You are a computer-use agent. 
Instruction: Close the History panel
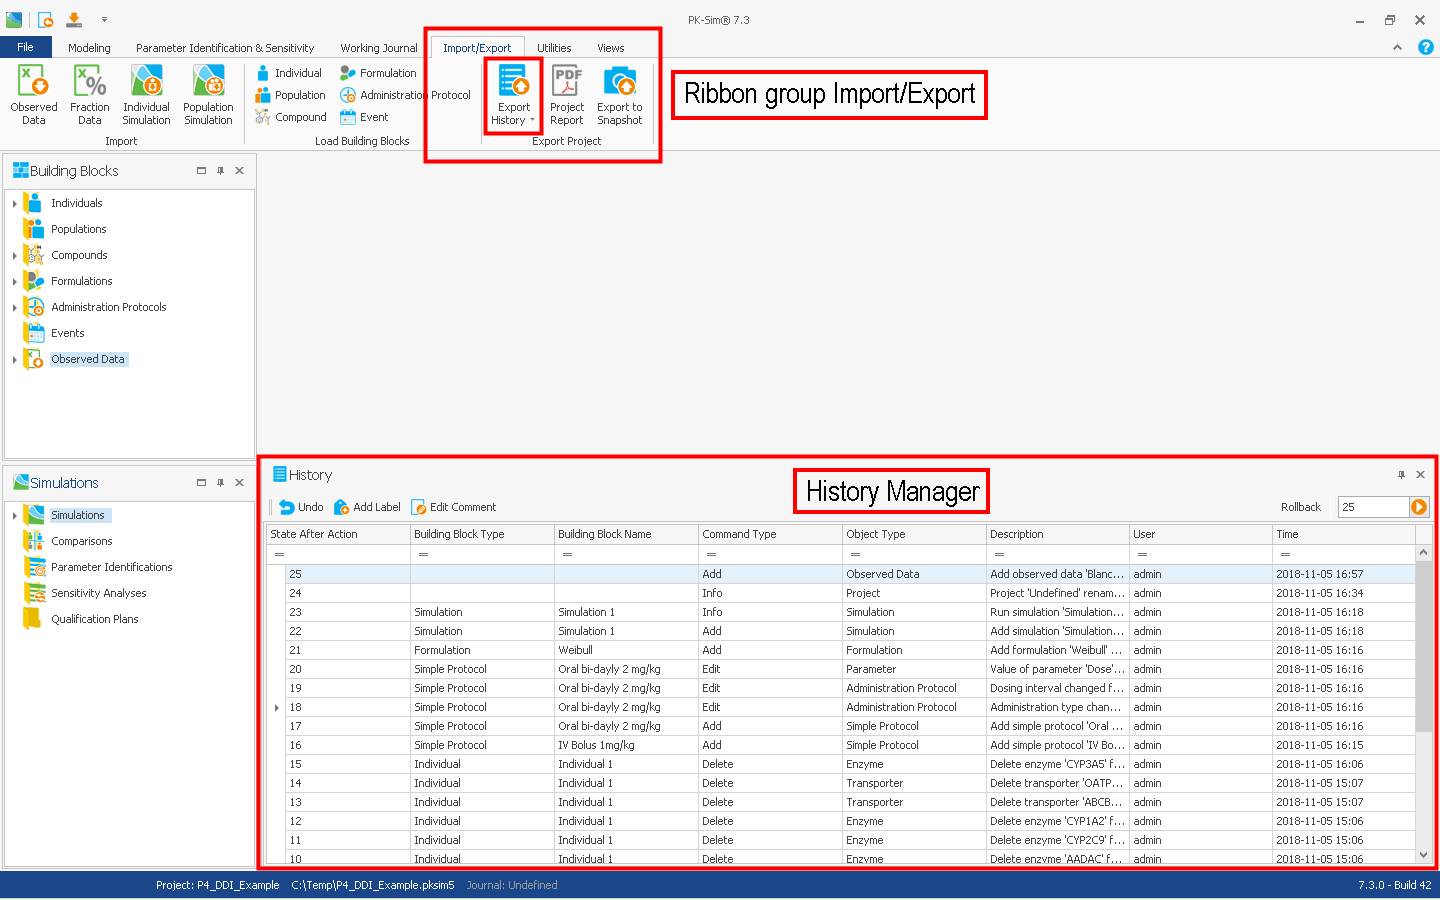[1420, 475]
